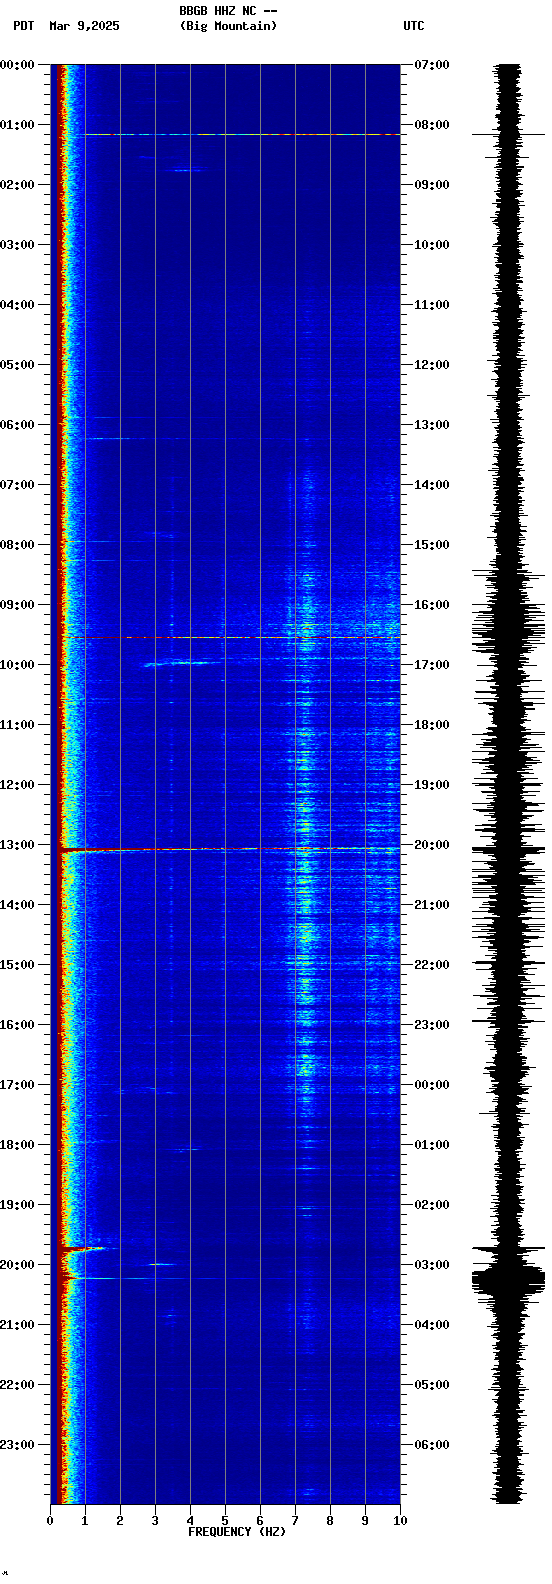The width and height of the screenshot is (552, 1584).
Task: Click the PDT timezone label
Action: [x=23, y=26]
